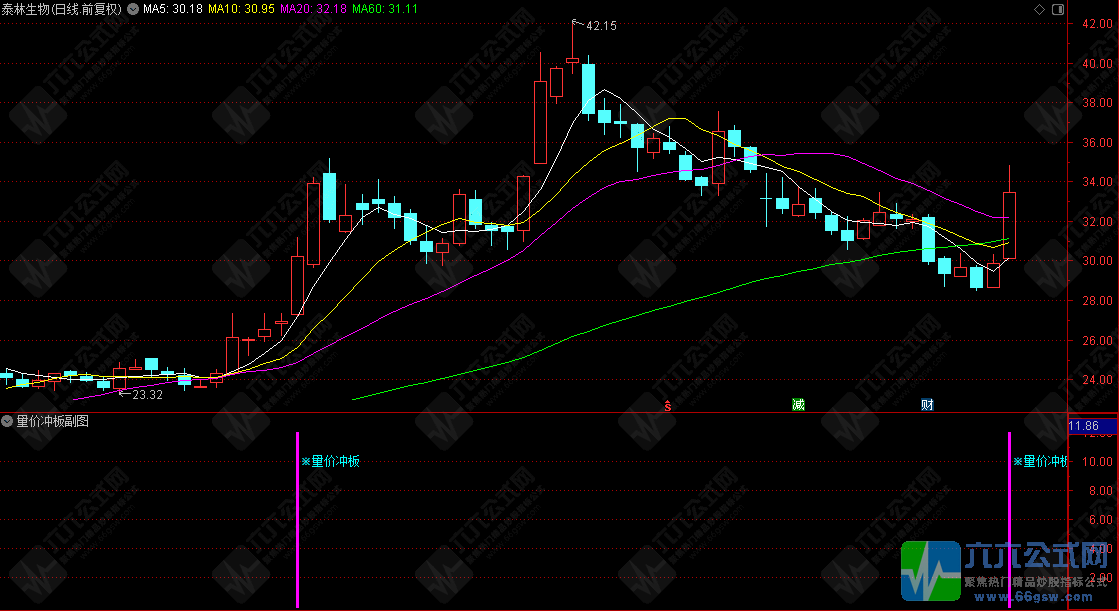This screenshot has height=611, width=1119.
Task: Click the 10.00 label on the sub-chart axis
Action: click(1097, 462)
